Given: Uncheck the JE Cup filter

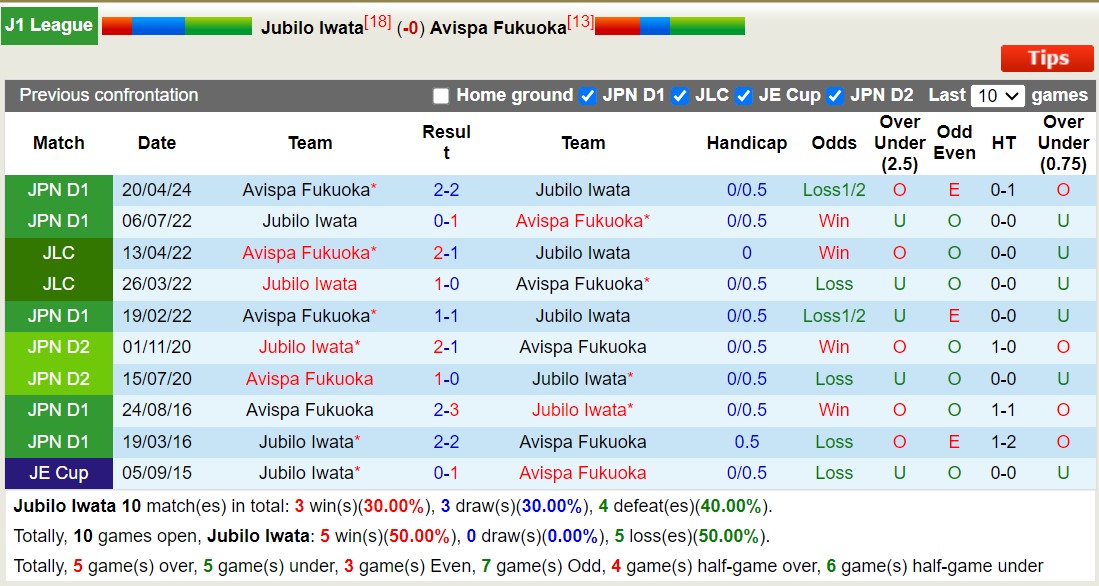Looking at the screenshot, I should tap(743, 96).
